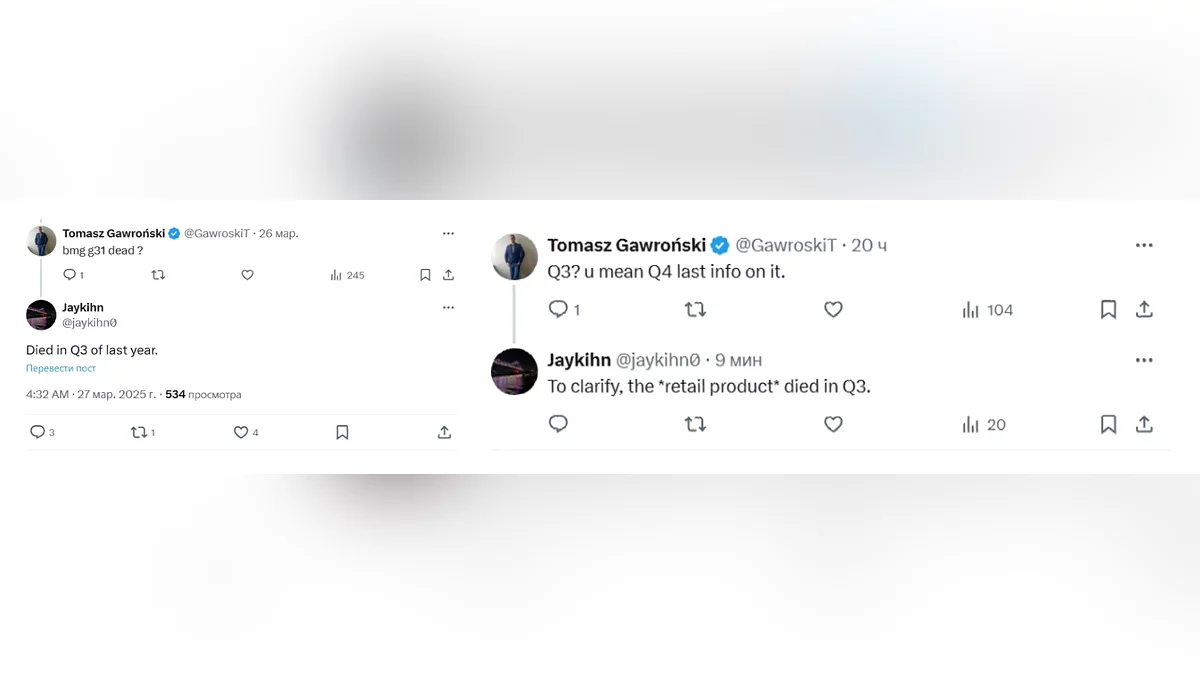
Task: Open the @GawroskiT handle in the right tweet
Action: tap(788, 245)
